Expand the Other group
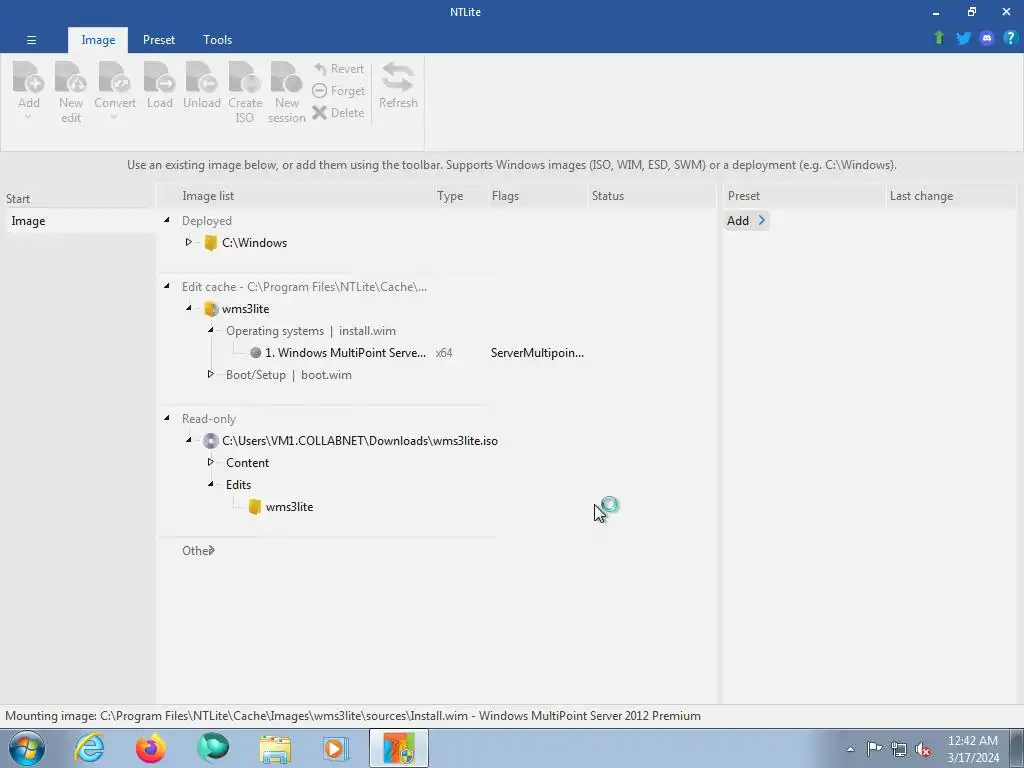This screenshot has height=768, width=1024. click(x=212, y=551)
